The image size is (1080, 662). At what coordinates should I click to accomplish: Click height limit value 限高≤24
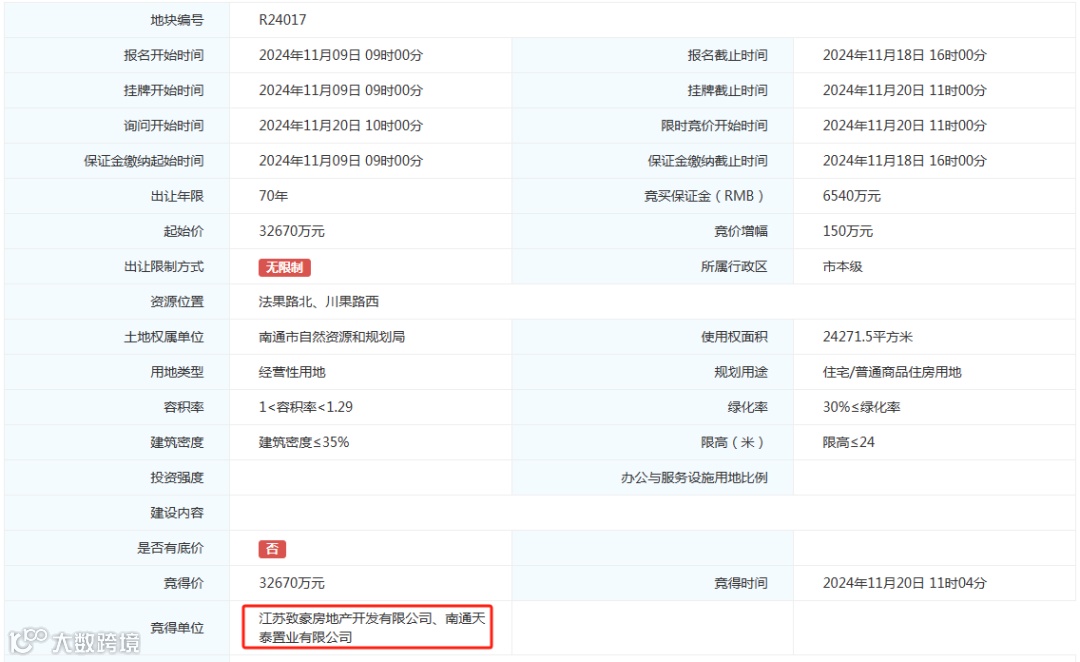[849, 442]
